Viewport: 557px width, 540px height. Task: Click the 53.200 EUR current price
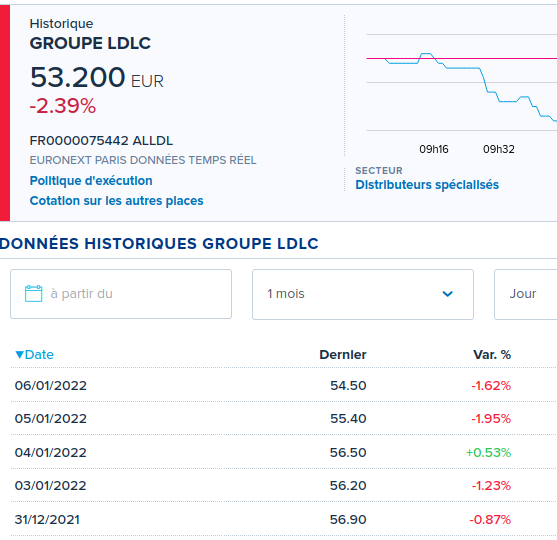(97, 77)
